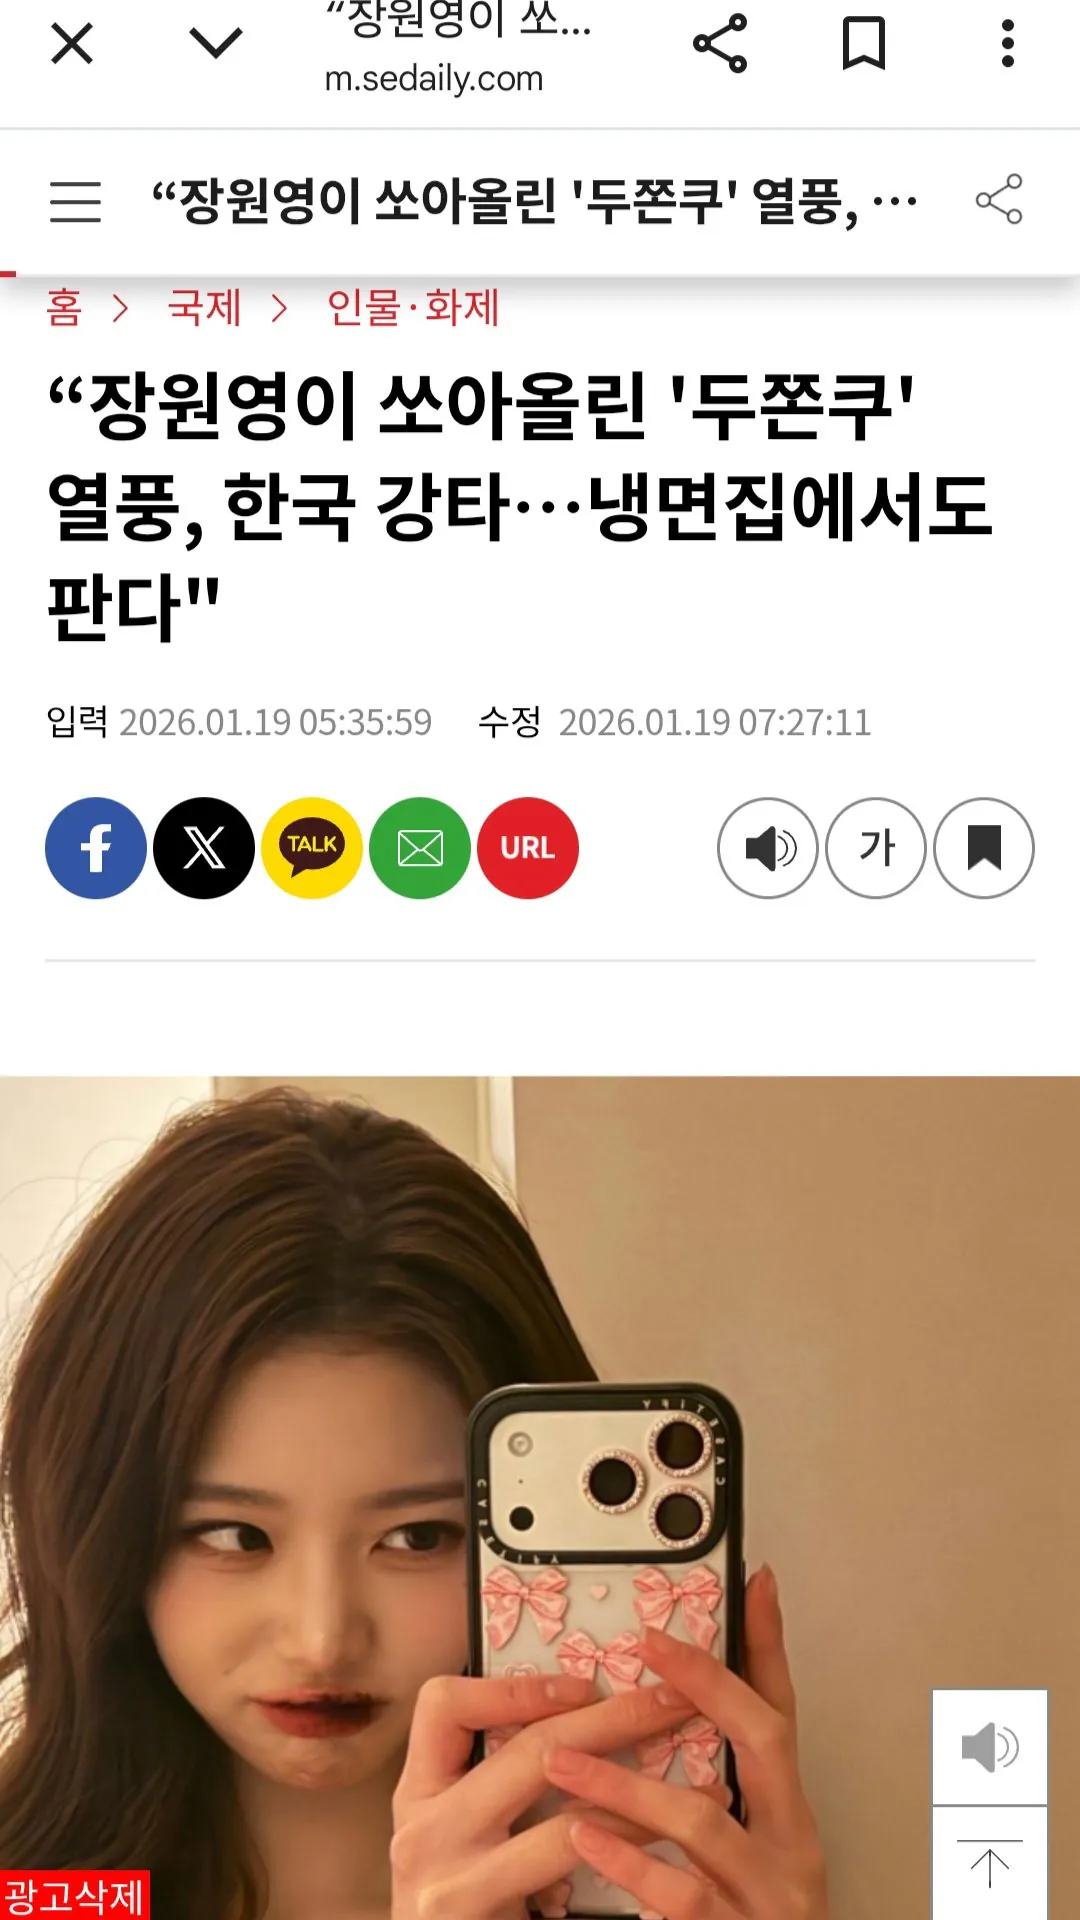Share article on Facebook
Viewport: 1080px width, 1920px height.
(96, 848)
